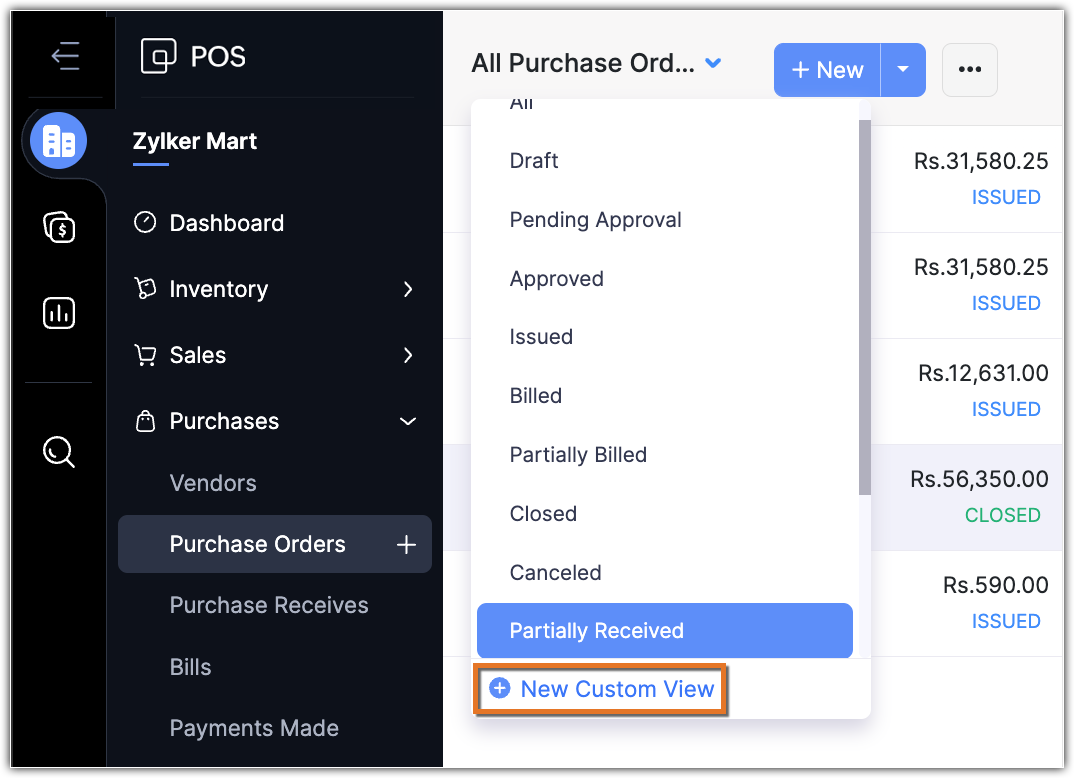Open the bar chart reports icon
Image resolution: width=1074 pixels, height=778 pixels.
point(59,314)
